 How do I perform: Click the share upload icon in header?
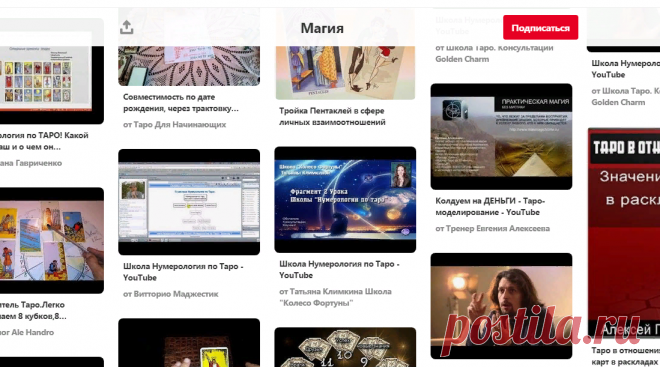[x=126, y=28]
